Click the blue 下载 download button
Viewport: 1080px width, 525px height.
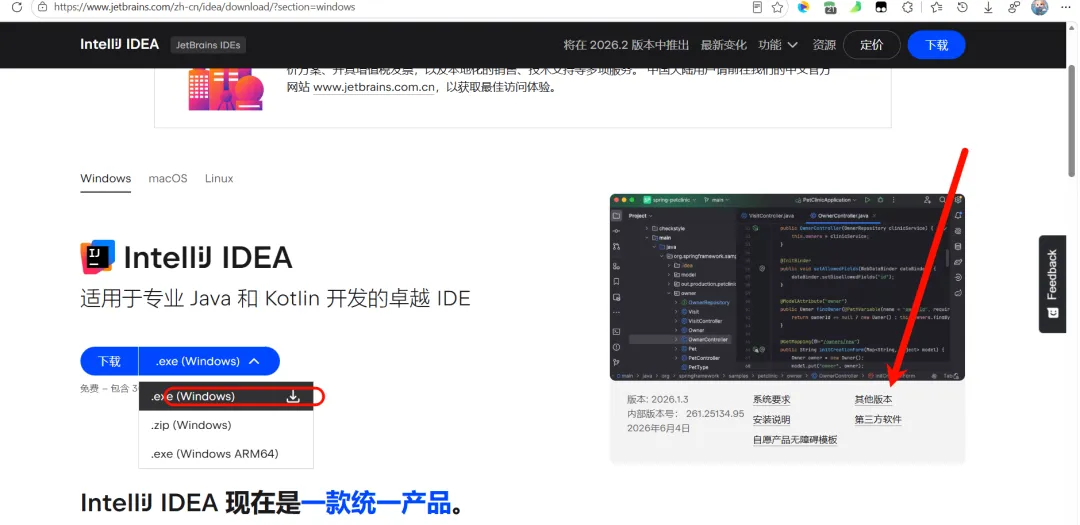[110, 361]
